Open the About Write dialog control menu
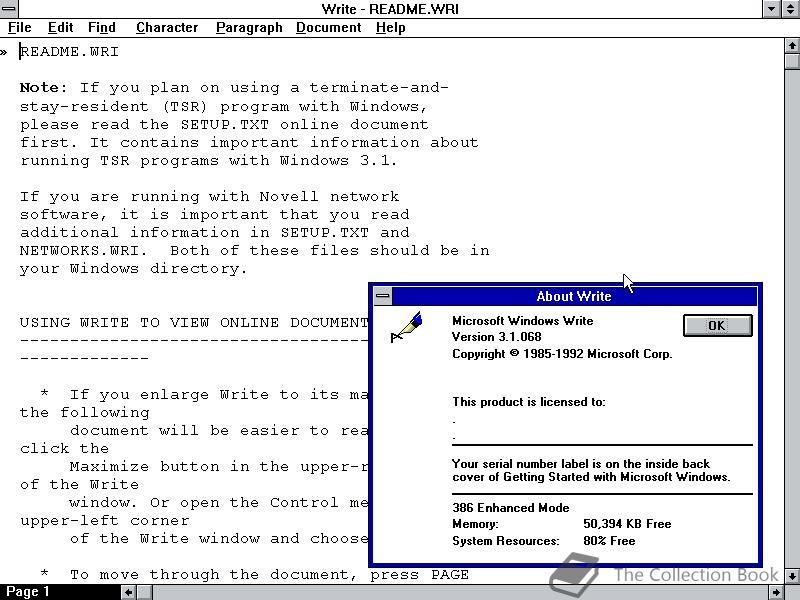Screen dimensions: 800x600 tap(383, 296)
